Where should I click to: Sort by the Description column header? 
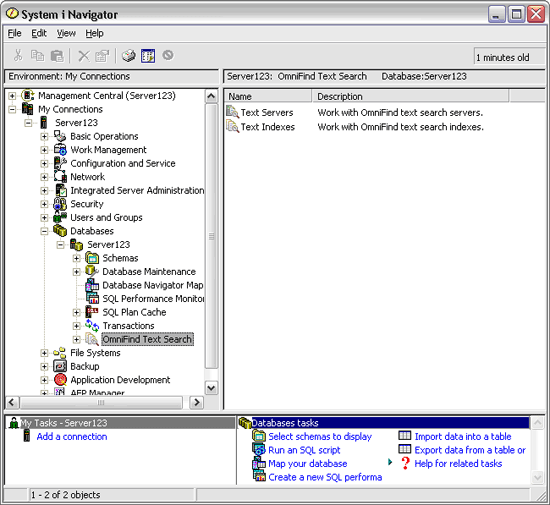410,96
